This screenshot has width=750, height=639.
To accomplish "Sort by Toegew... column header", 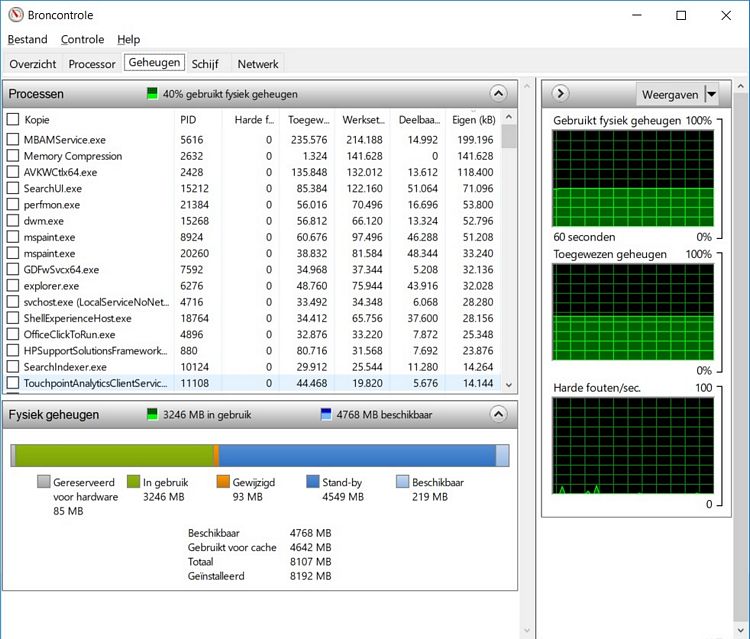I will (x=308, y=120).
